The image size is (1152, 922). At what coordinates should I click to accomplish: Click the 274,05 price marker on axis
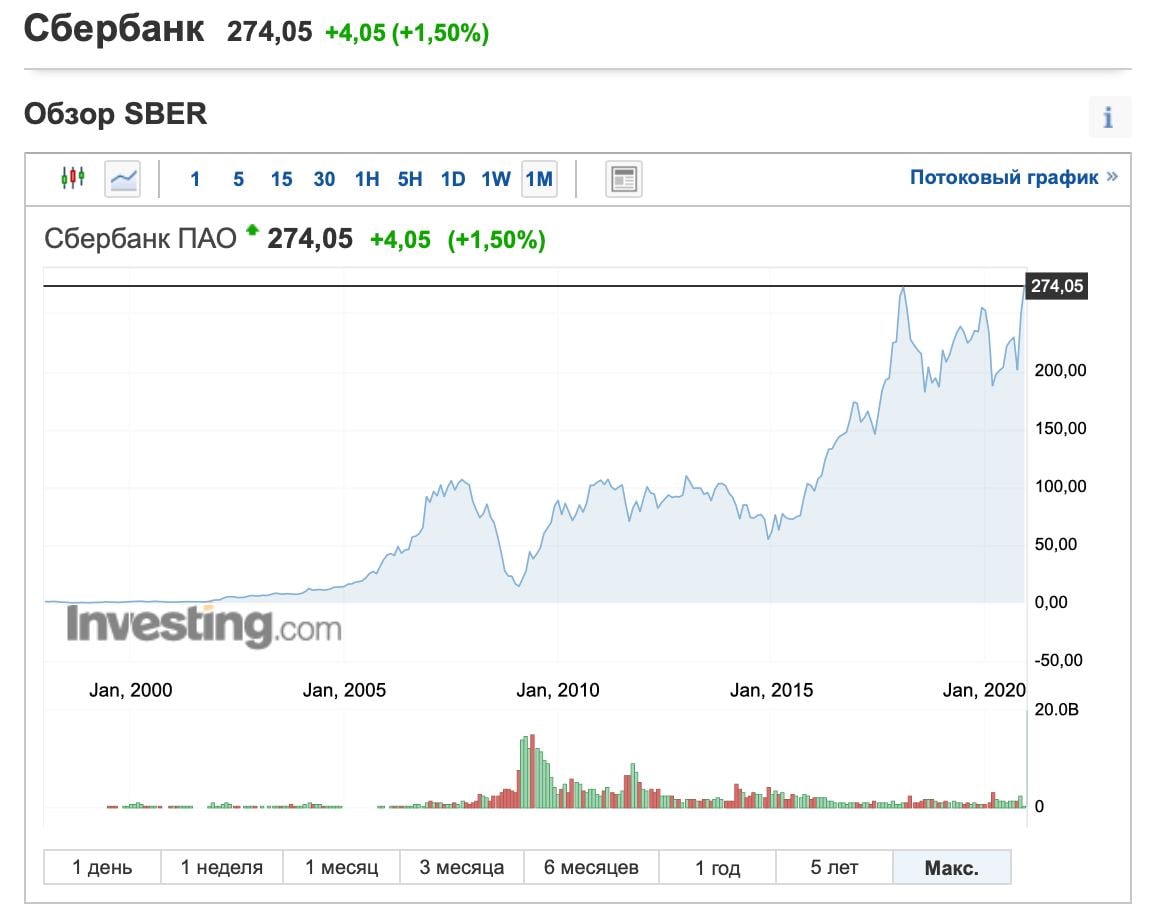(x=1056, y=286)
